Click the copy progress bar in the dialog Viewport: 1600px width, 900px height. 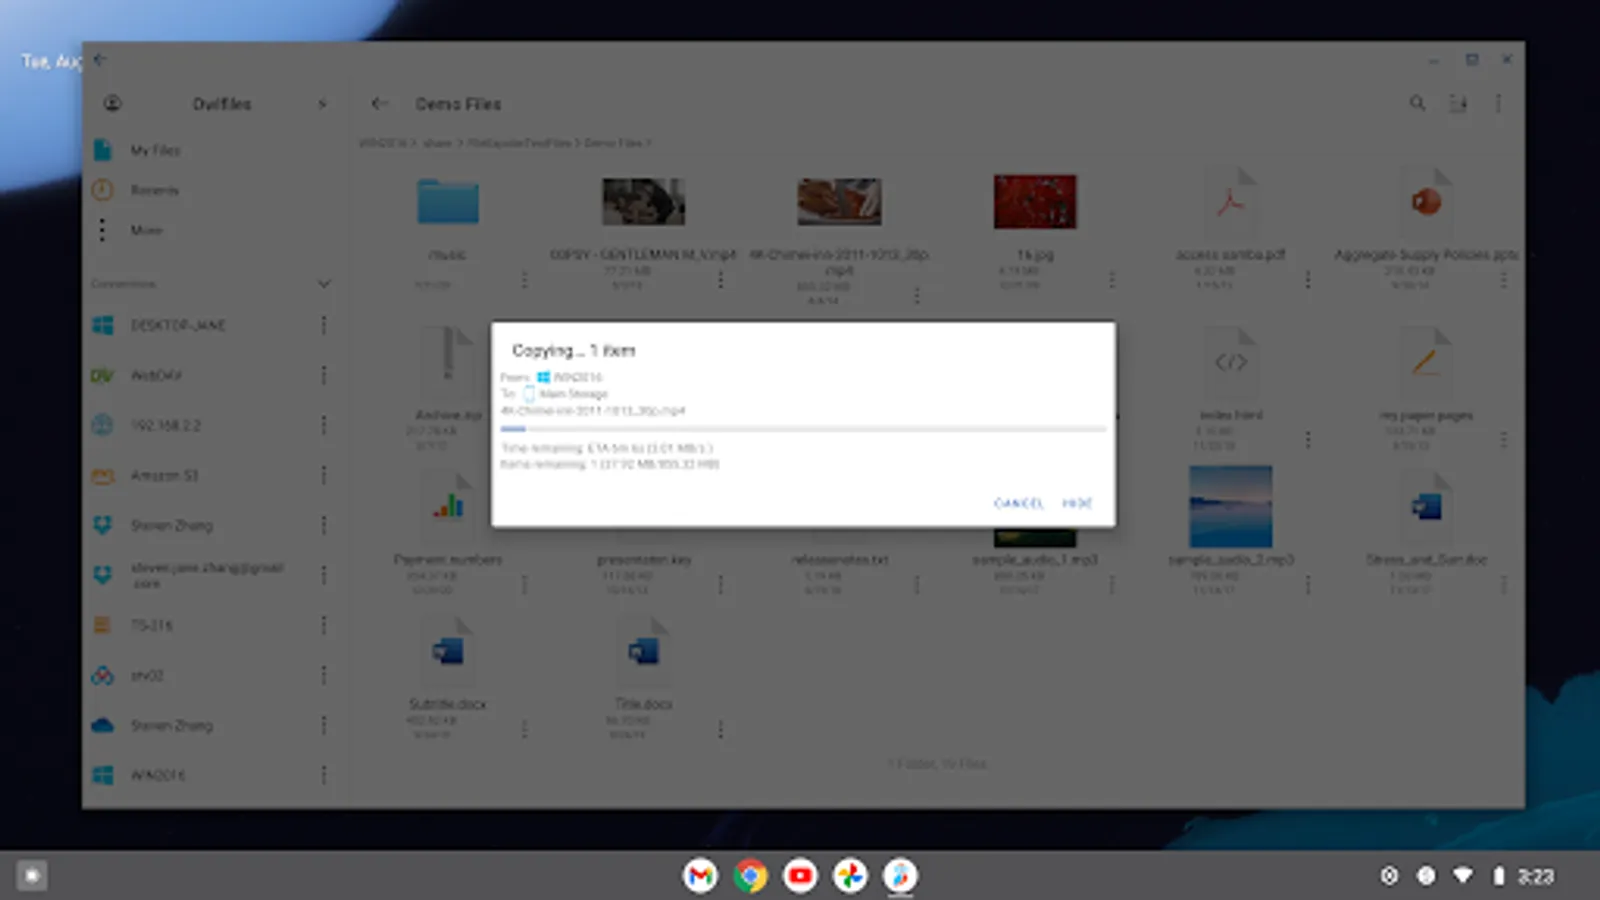(803, 429)
